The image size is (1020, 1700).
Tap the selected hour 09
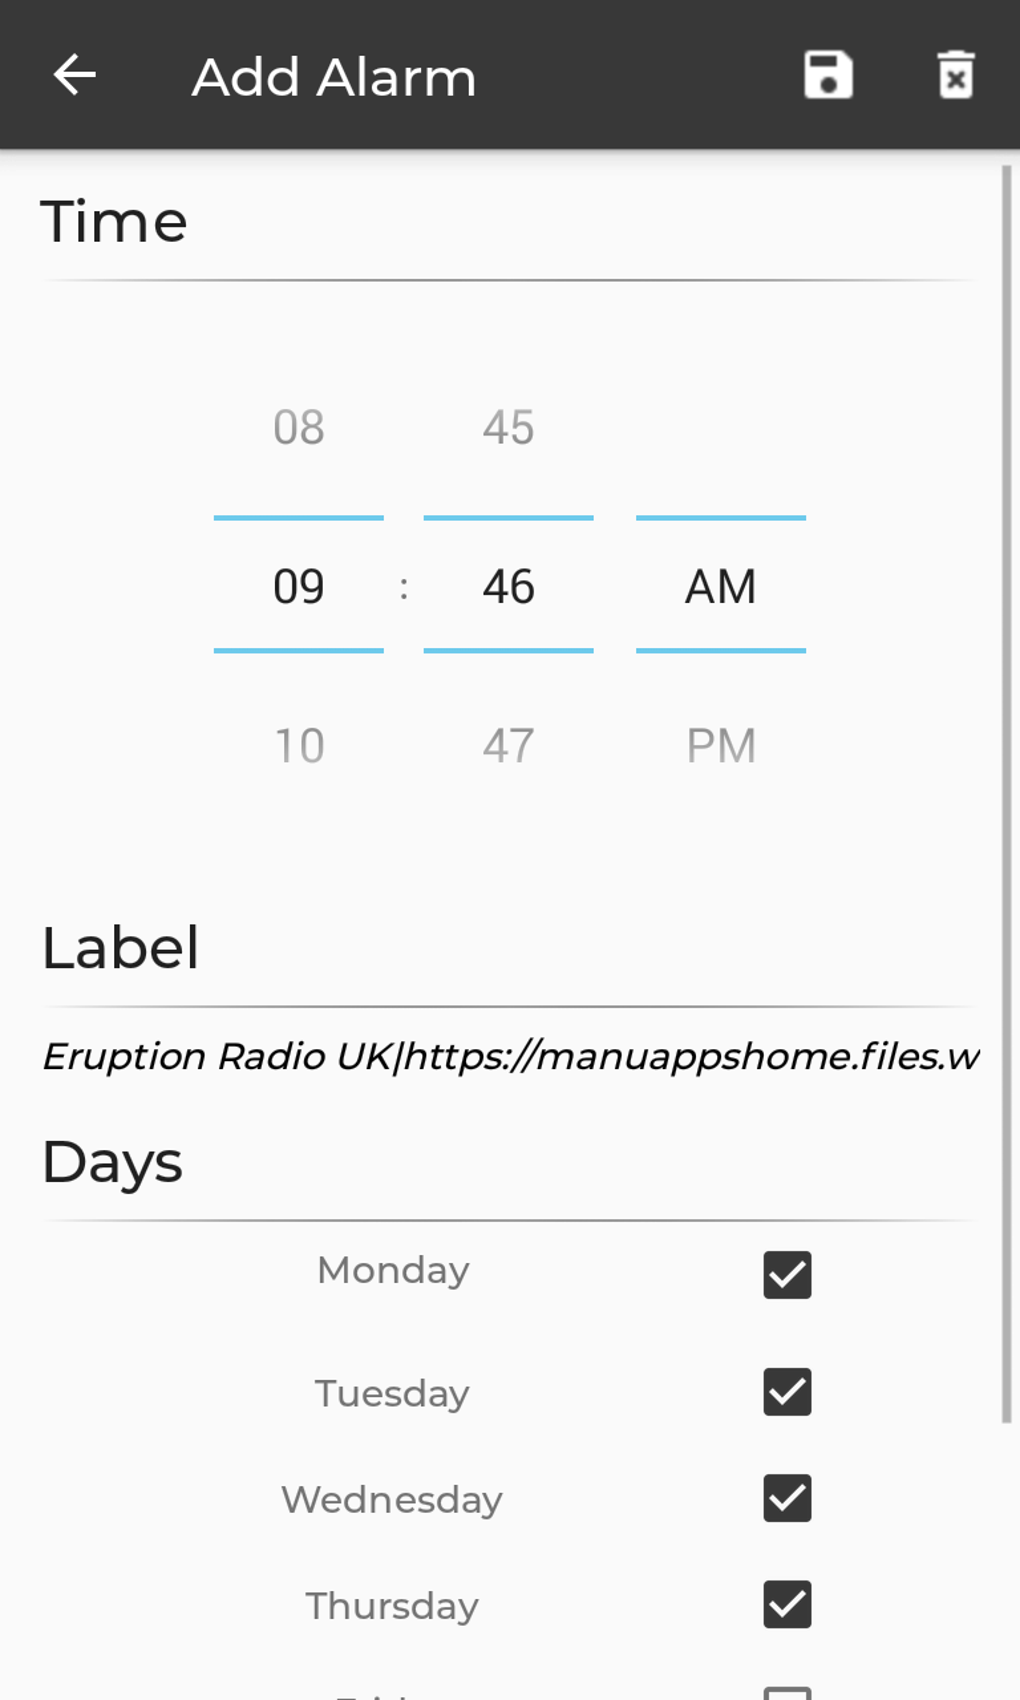coord(299,586)
